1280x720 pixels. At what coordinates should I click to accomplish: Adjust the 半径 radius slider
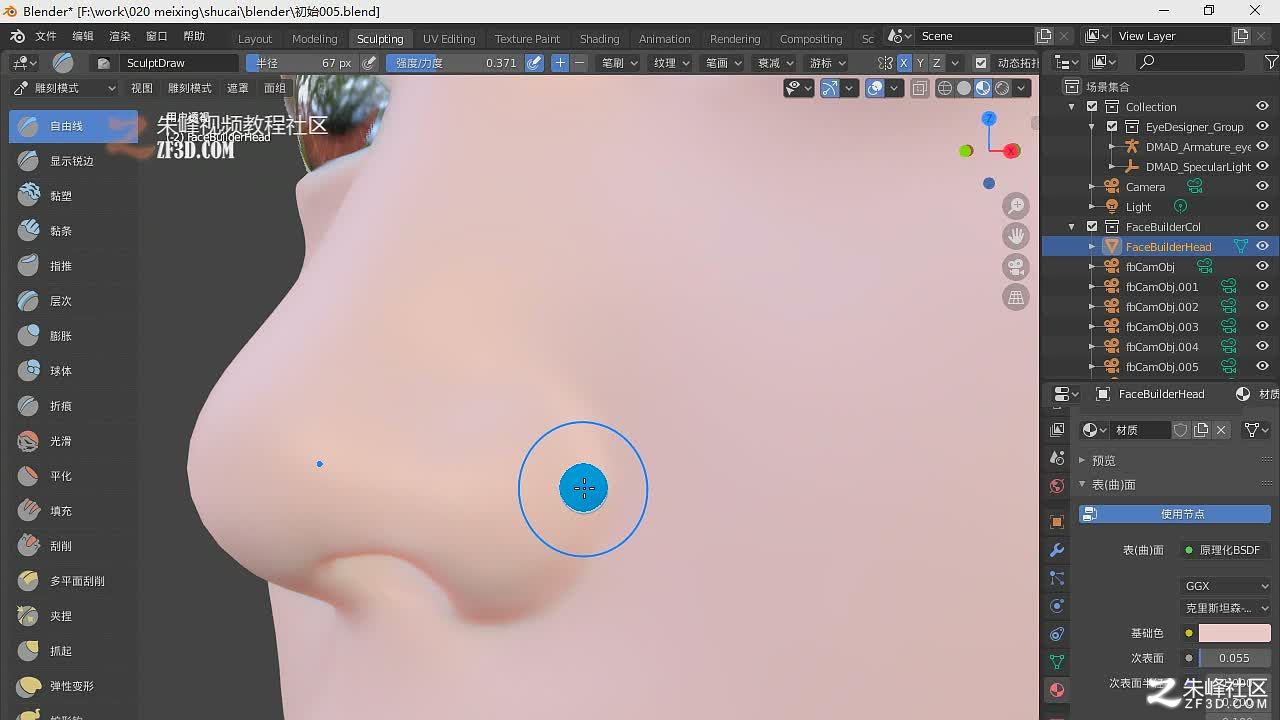pyautogui.click(x=301, y=63)
